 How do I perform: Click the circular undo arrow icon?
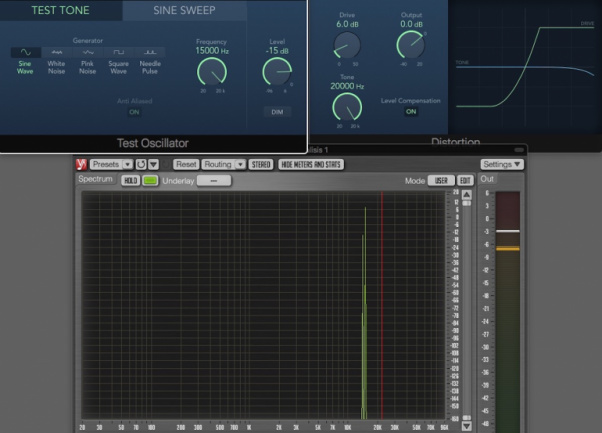141,164
